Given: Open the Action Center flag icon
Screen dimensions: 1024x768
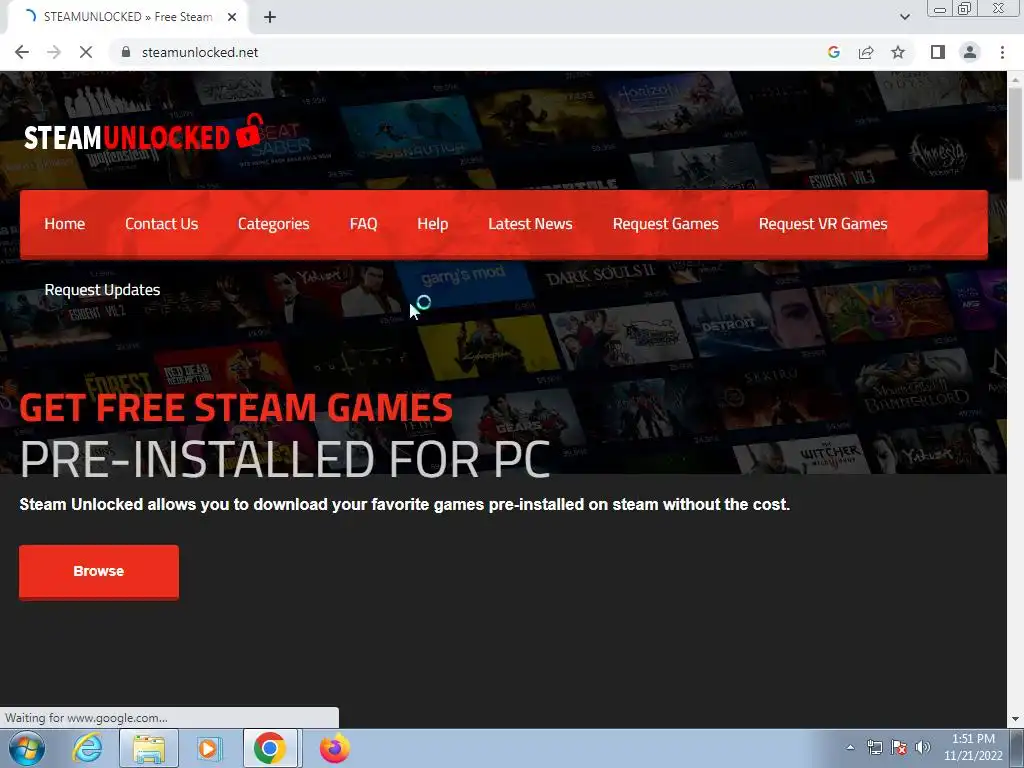Looking at the screenshot, I should (899, 747).
